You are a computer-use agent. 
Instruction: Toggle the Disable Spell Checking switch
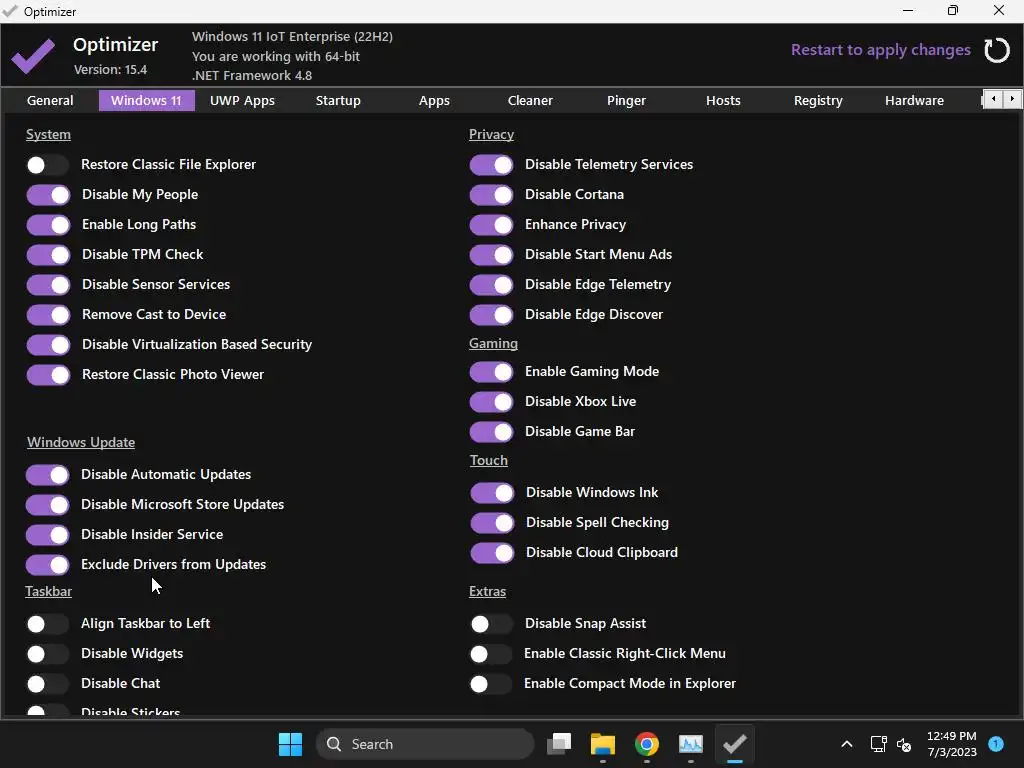(492, 522)
